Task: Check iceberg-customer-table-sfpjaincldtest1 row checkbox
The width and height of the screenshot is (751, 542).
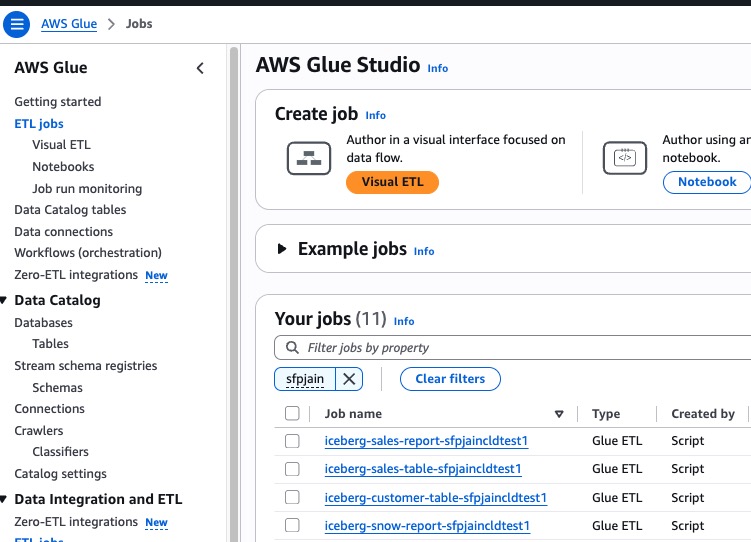Action: tap(292, 497)
